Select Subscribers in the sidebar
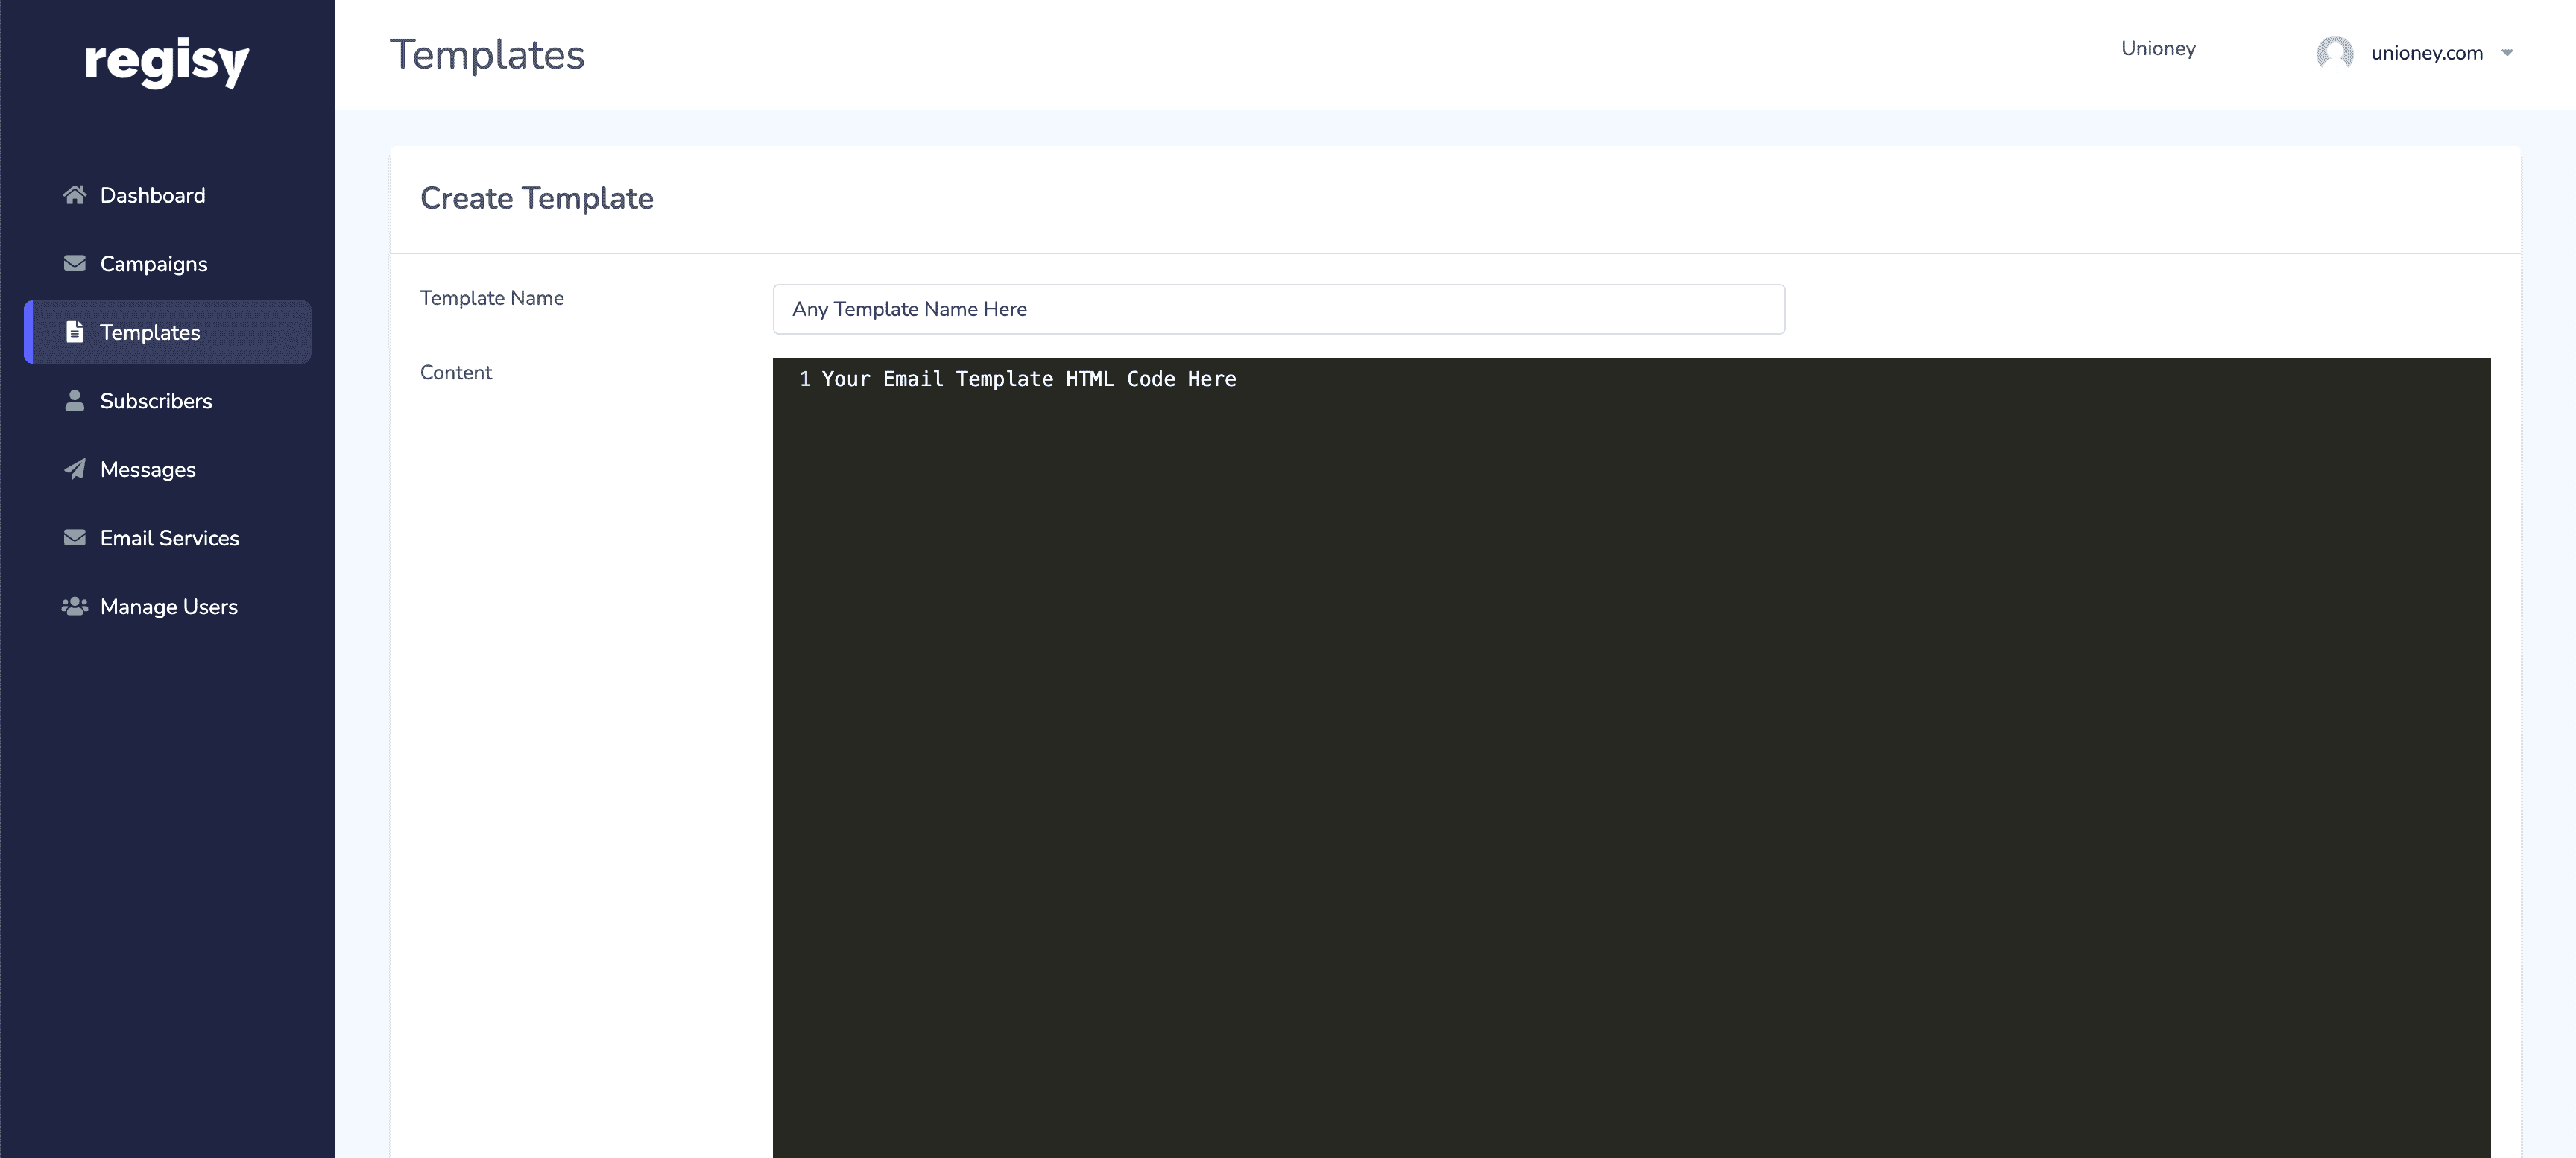 coord(156,401)
